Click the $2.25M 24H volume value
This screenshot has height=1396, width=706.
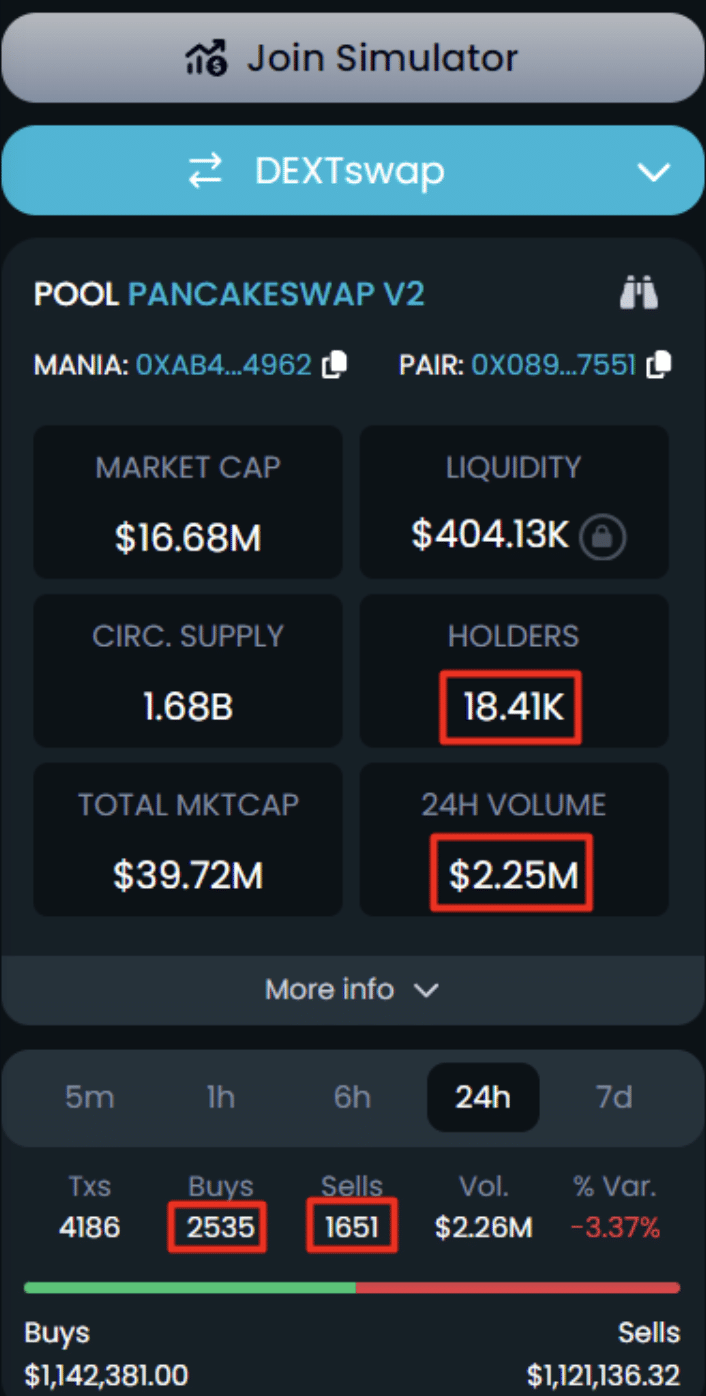(512, 875)
